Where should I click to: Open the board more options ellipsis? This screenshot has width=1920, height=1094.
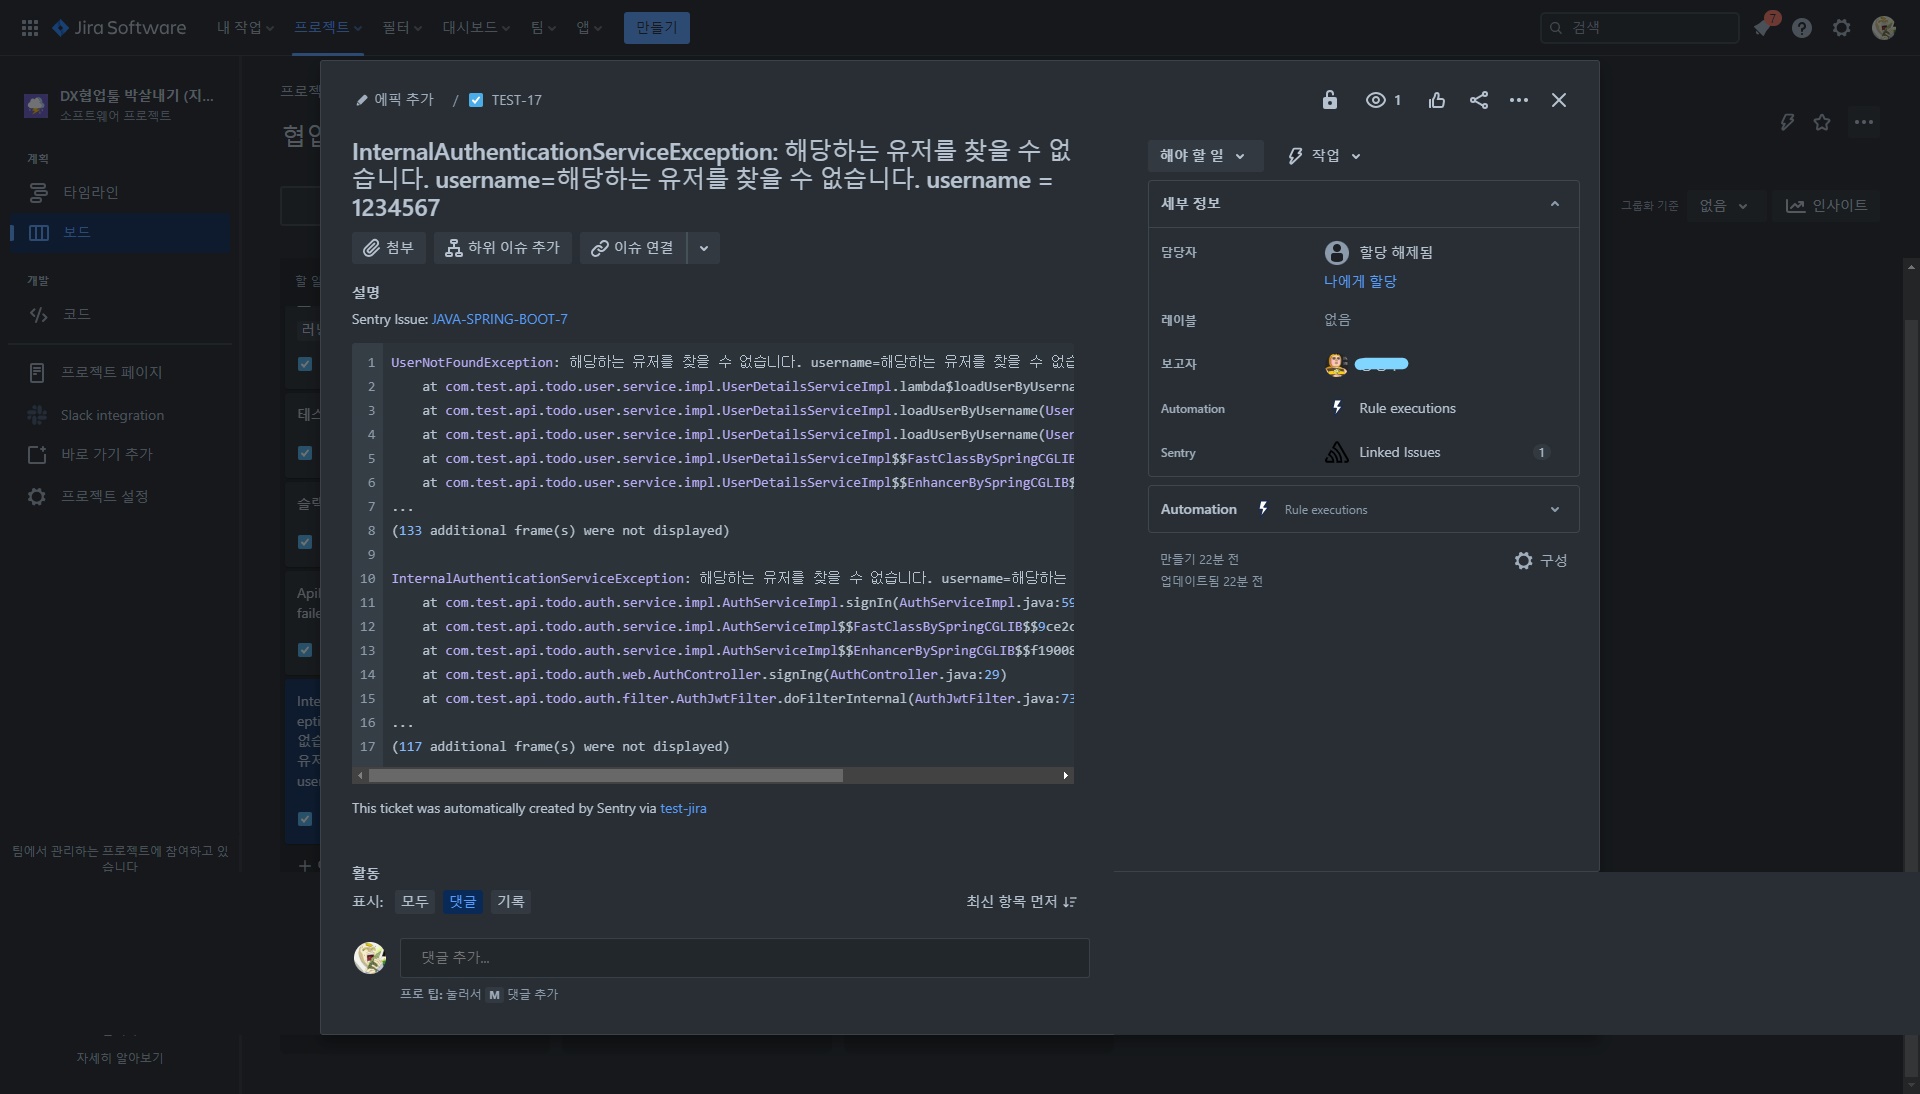[1863, 123]
